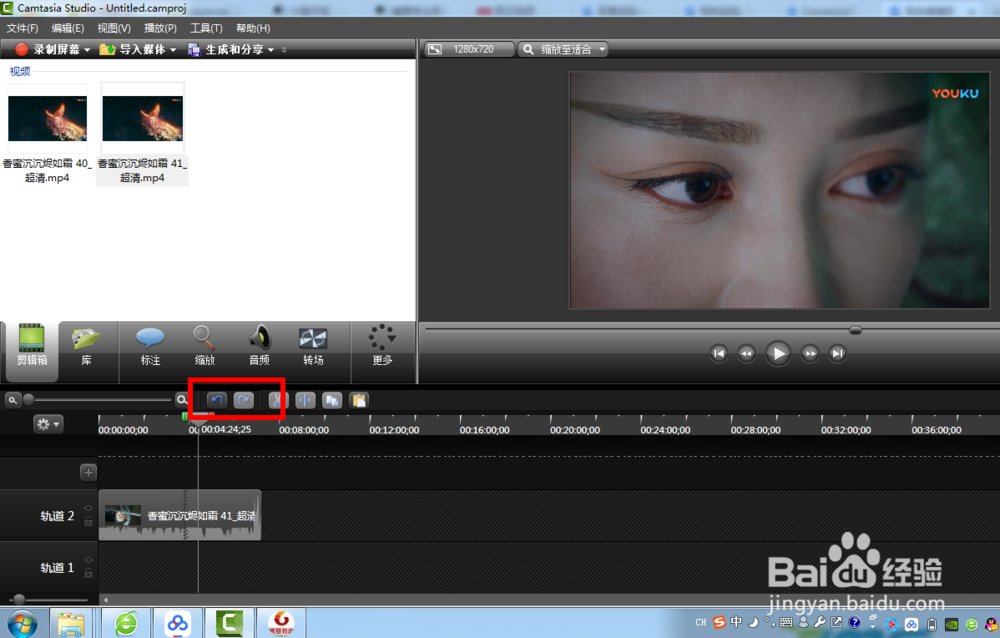1000x638 pixels.
Task: Open timeline settings gear dropdown
Action: (48, 424)
